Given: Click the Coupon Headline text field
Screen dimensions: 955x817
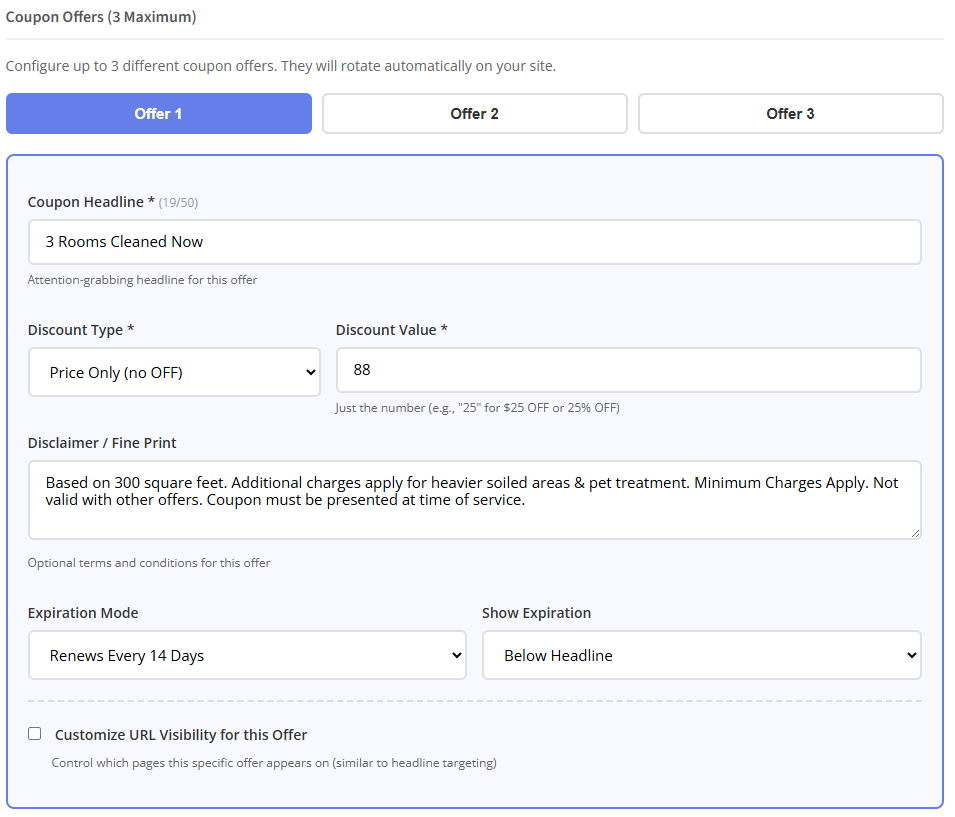Looking at the screenshot, I should [474, 242].
